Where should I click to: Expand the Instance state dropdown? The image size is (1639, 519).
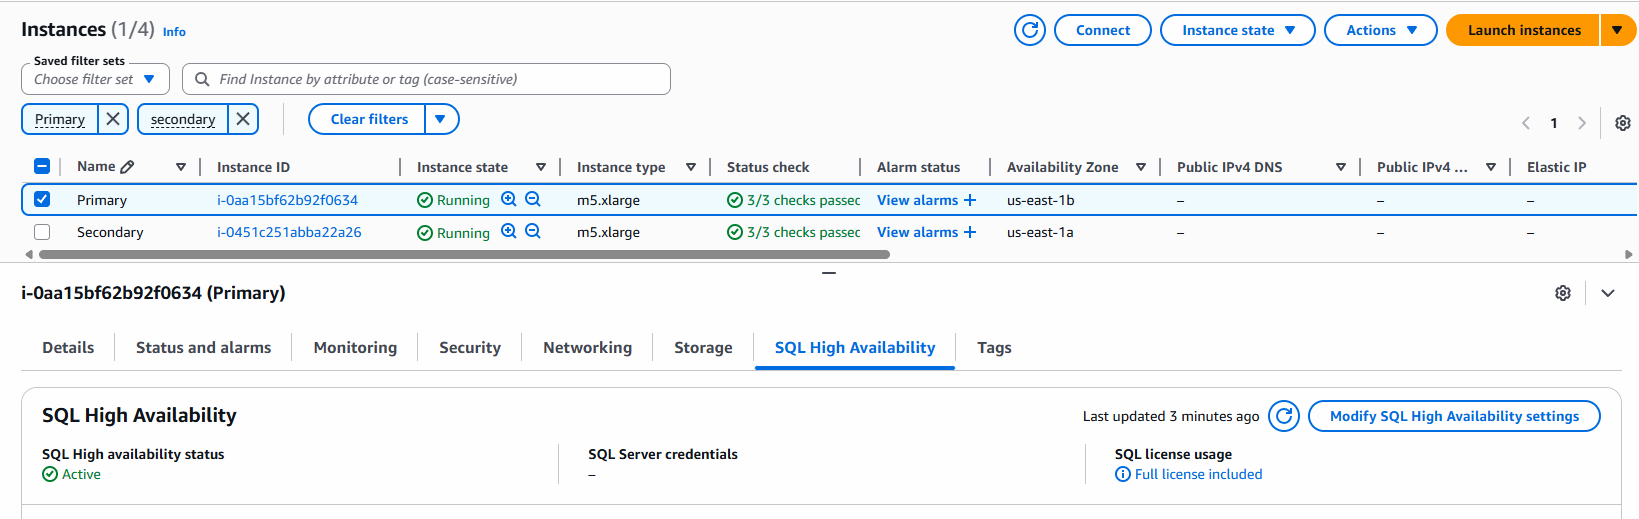pyautogui.click(x=1238, y=30)
